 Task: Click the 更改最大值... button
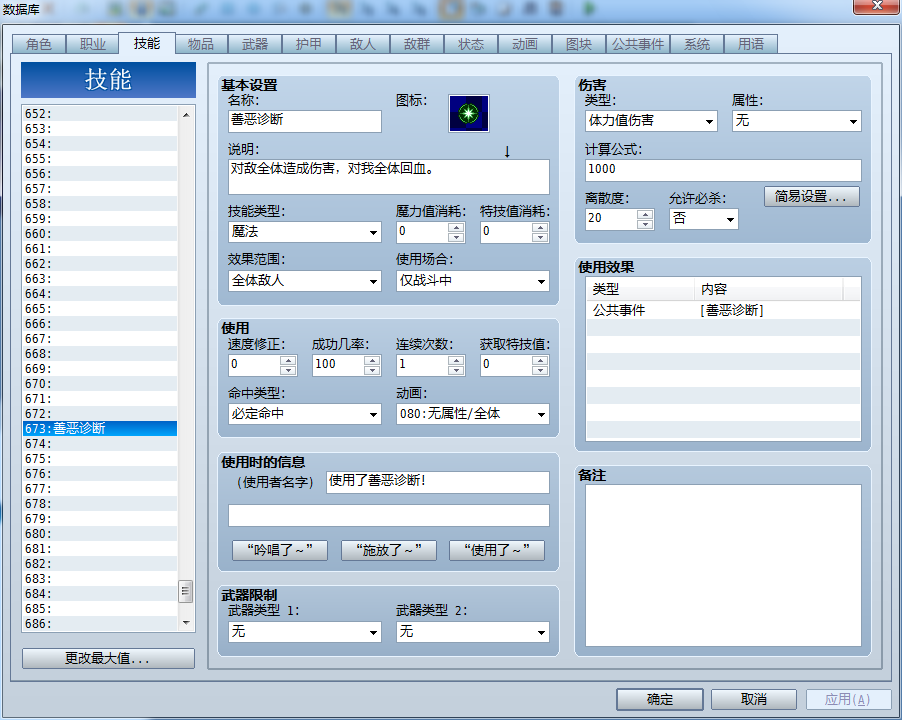click(x=108, y=658)
